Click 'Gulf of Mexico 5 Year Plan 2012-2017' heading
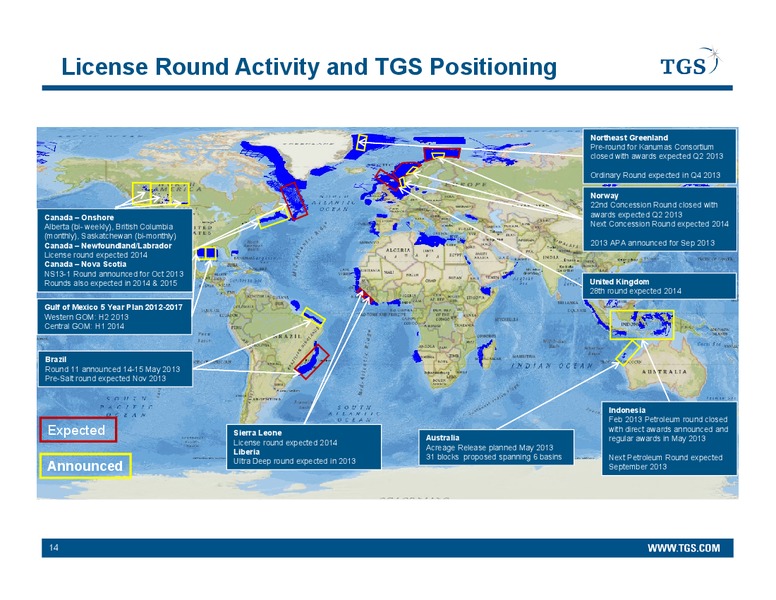This screenshot has height=600, width=776. pos(113,307)
